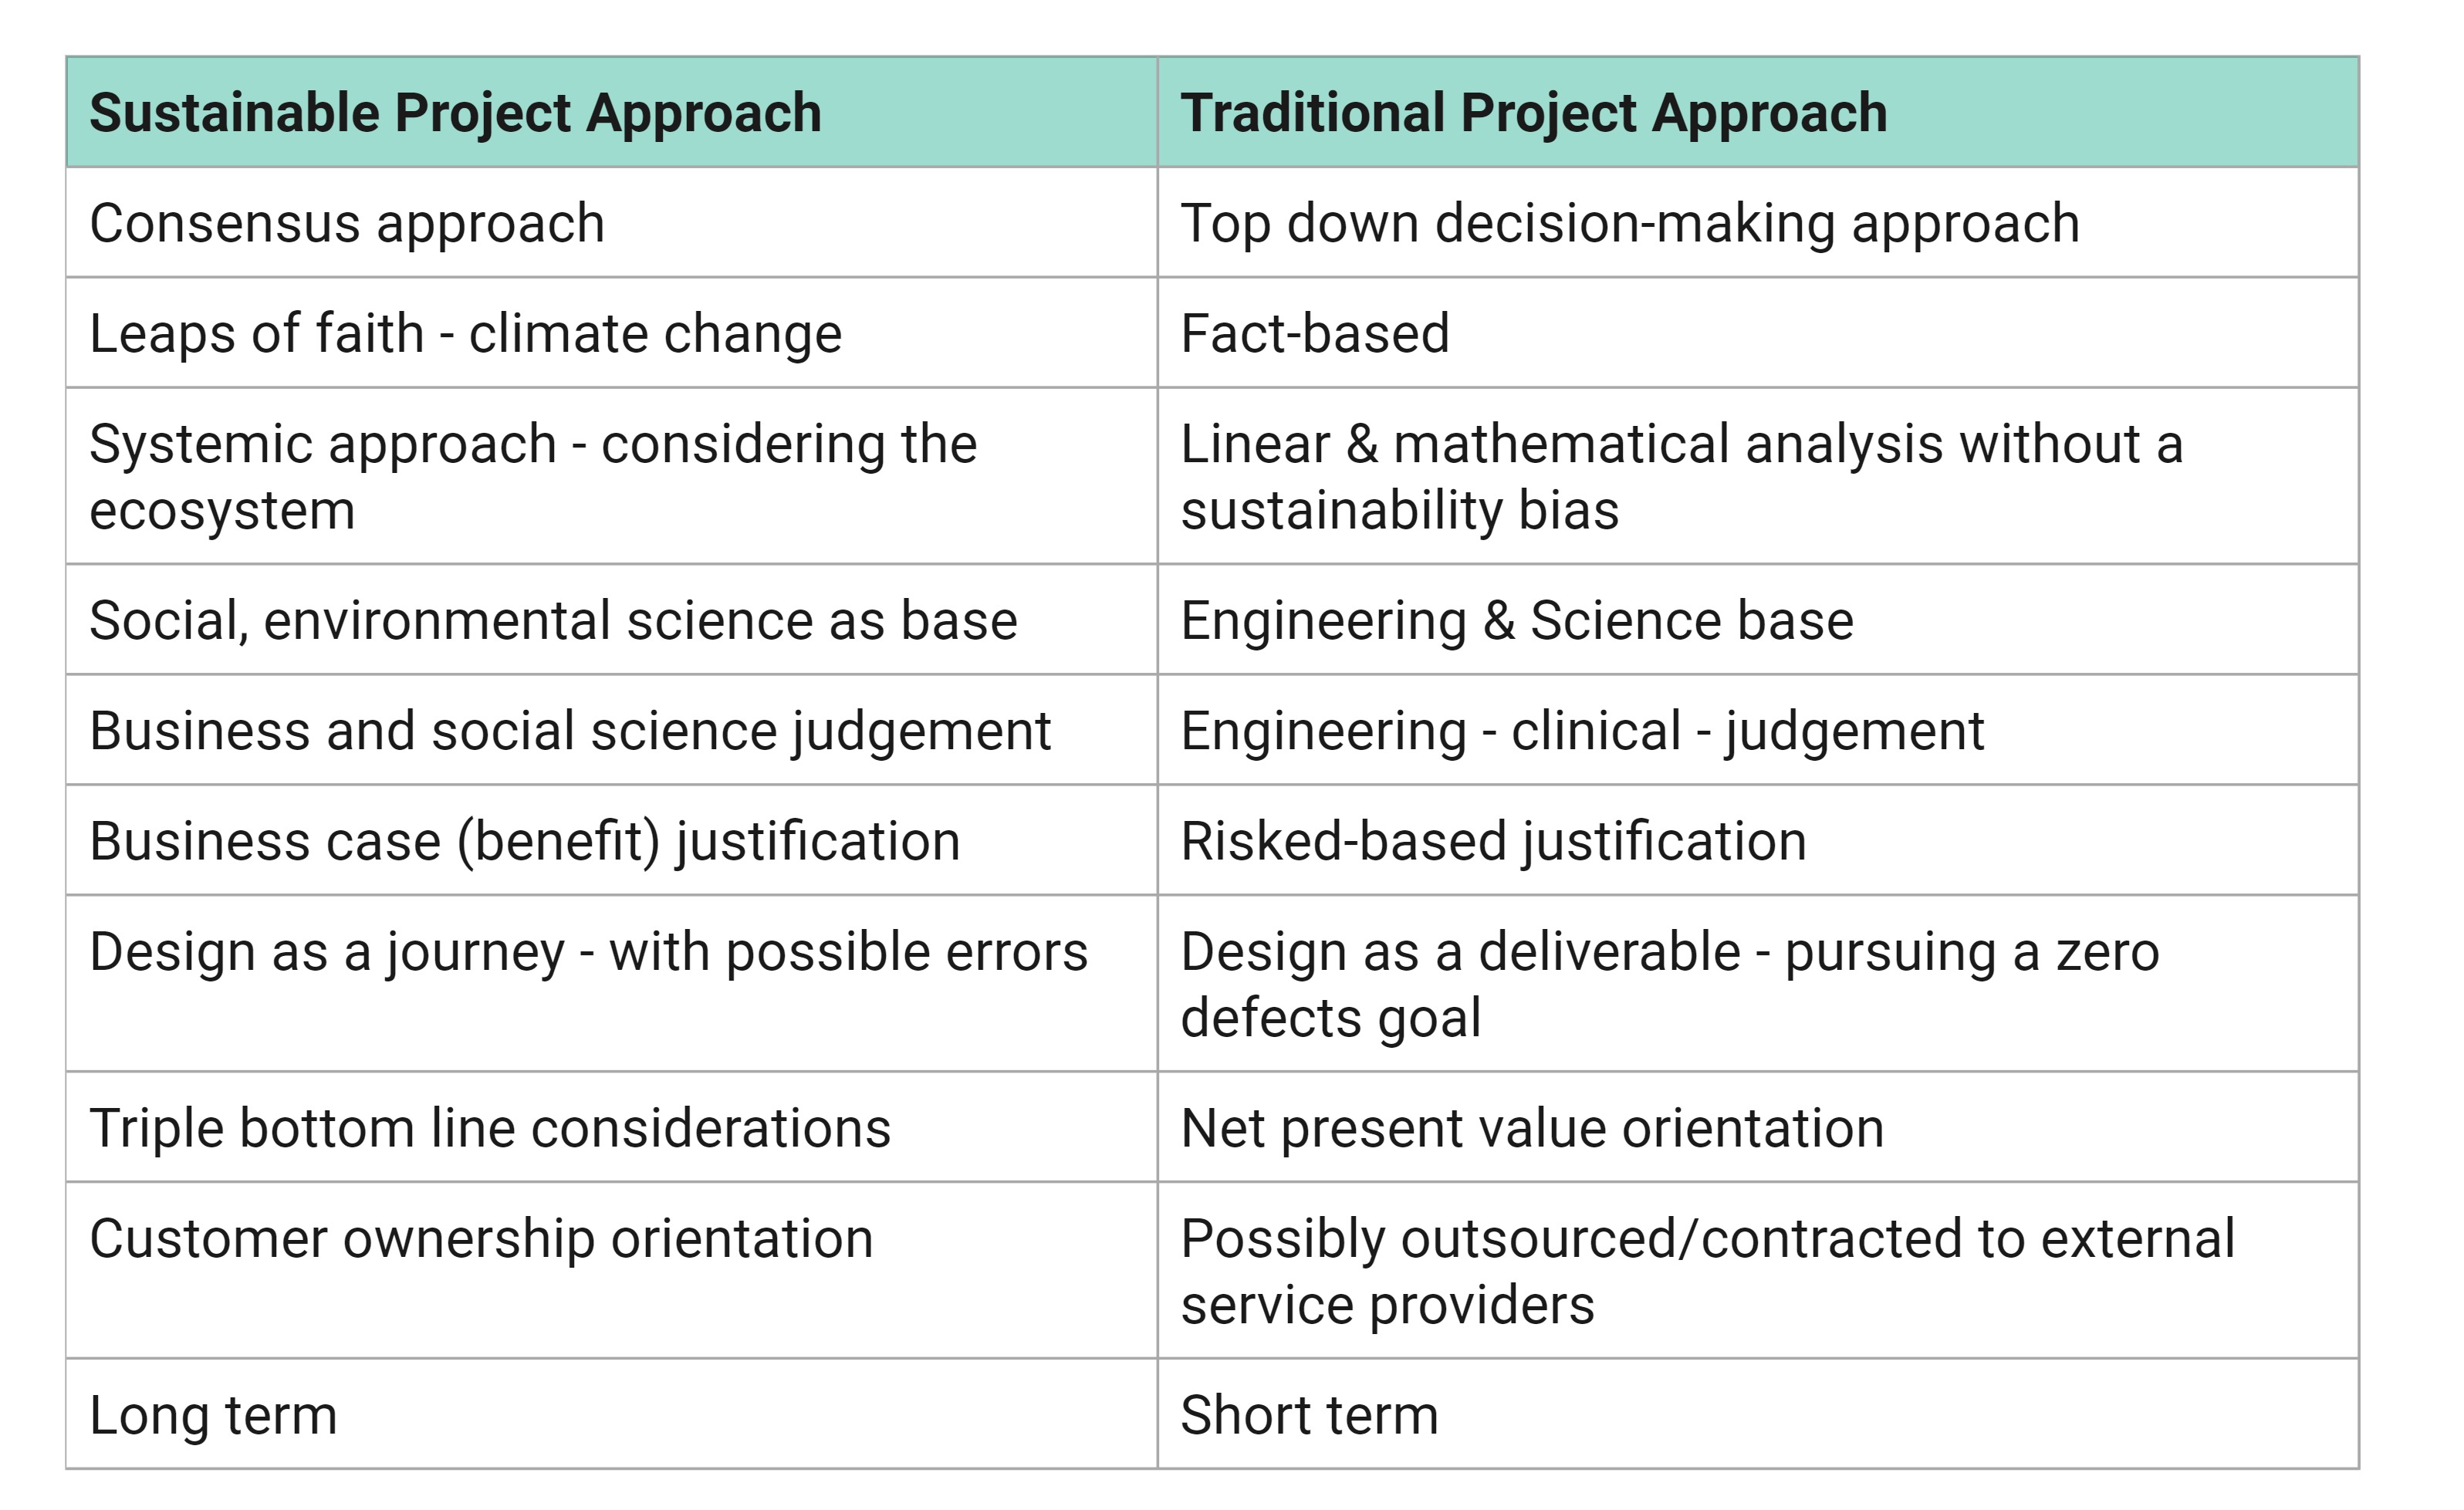Click the 'Risked-based justification' cell
Viewport: 2464px width, 1510px height.
coord(1493,841)
